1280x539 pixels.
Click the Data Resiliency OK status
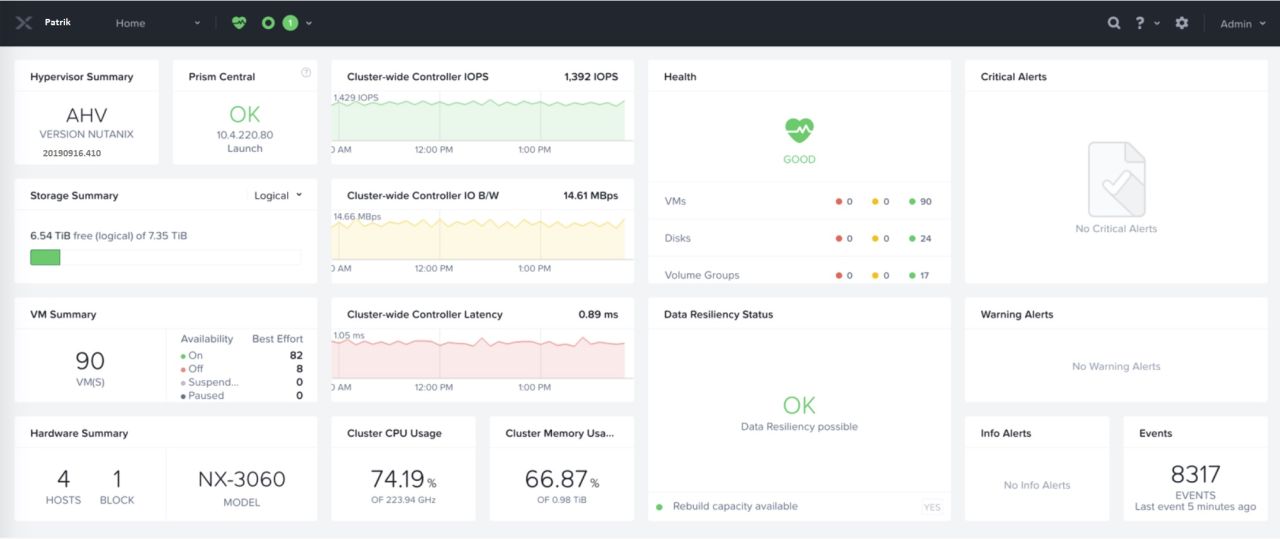799,405
